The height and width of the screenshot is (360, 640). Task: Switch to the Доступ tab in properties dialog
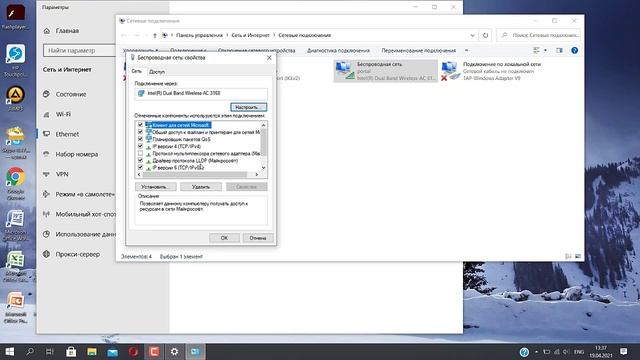point(157,71)
